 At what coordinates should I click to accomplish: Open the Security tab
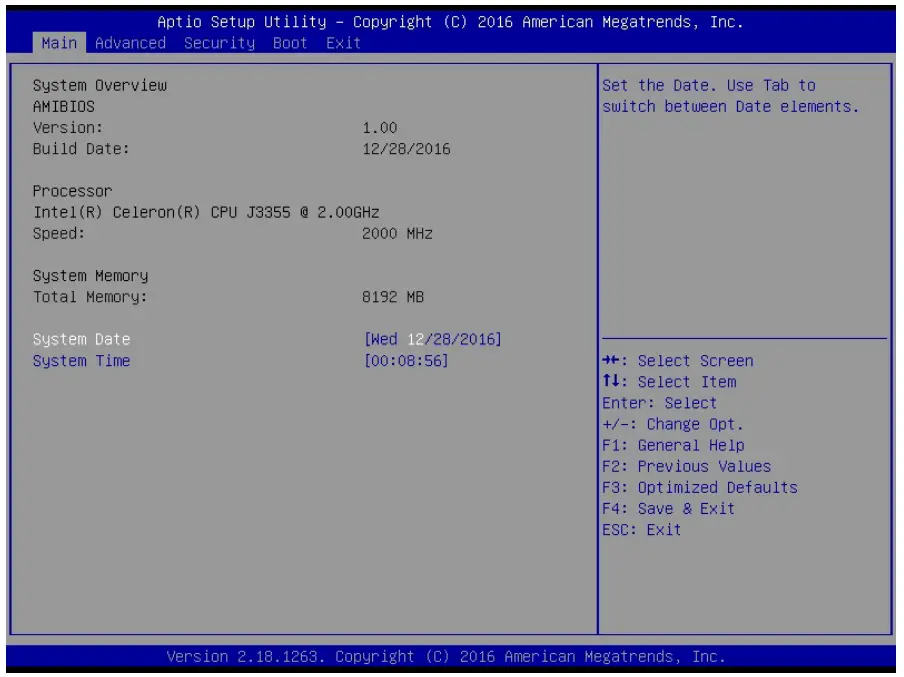[x=219, y=43]
